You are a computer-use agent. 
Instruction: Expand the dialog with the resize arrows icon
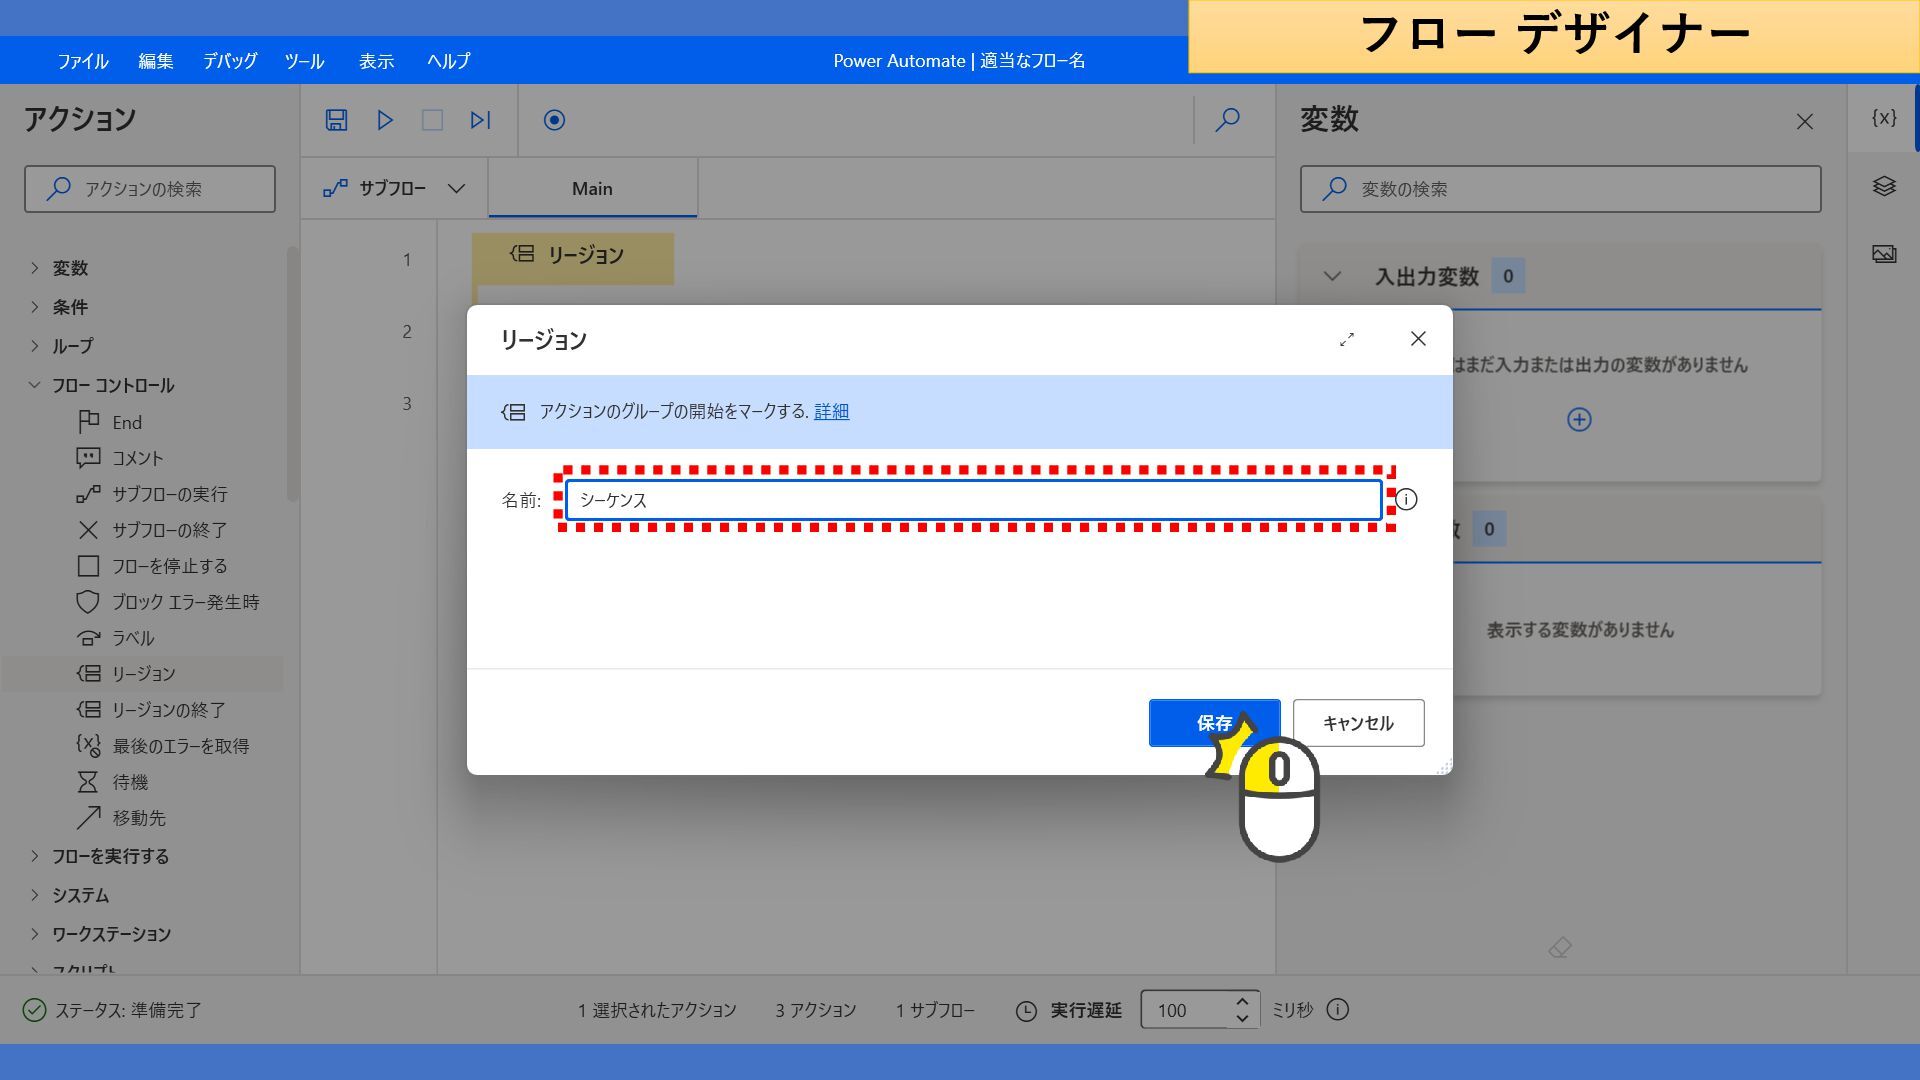coord(1347,339)
